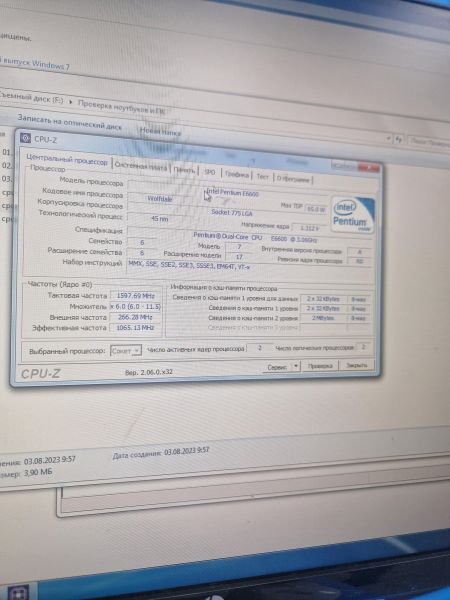Viewport: 450px width, 600px height.
Task: Click the file size 3,90 МБ in Explorer
Action: (x=38, y=473)
